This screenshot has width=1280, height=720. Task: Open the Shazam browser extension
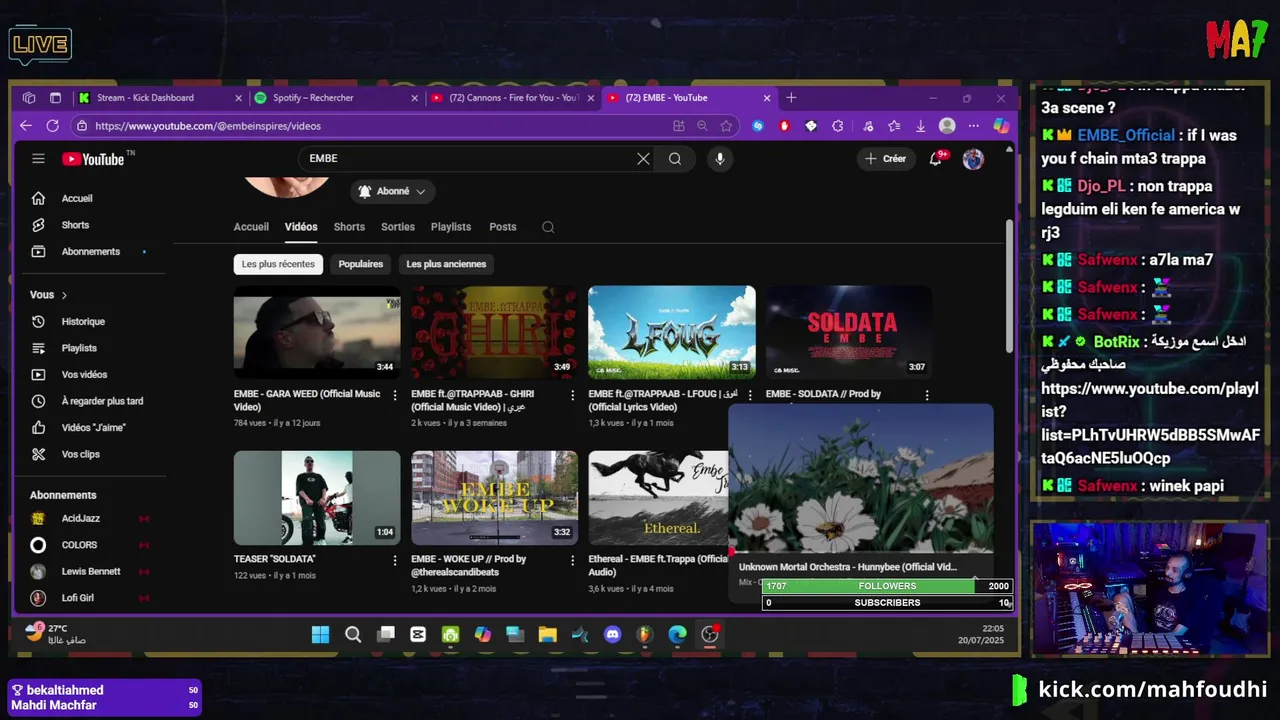pos(758,126)
